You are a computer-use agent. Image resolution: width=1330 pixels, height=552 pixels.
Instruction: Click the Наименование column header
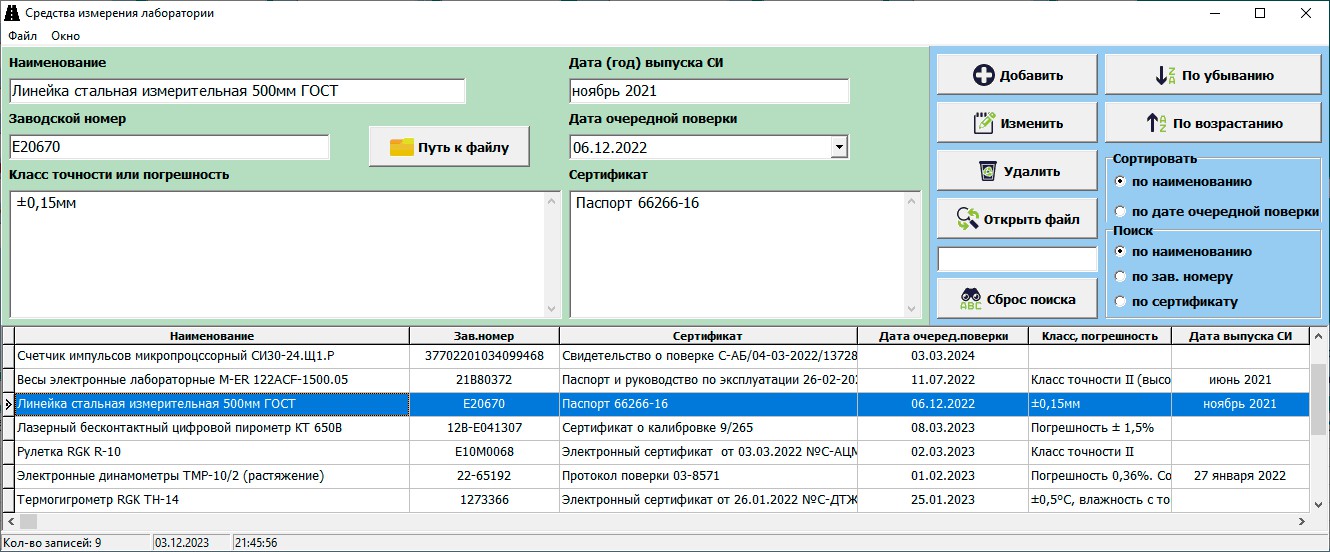(x=212, y=336)
